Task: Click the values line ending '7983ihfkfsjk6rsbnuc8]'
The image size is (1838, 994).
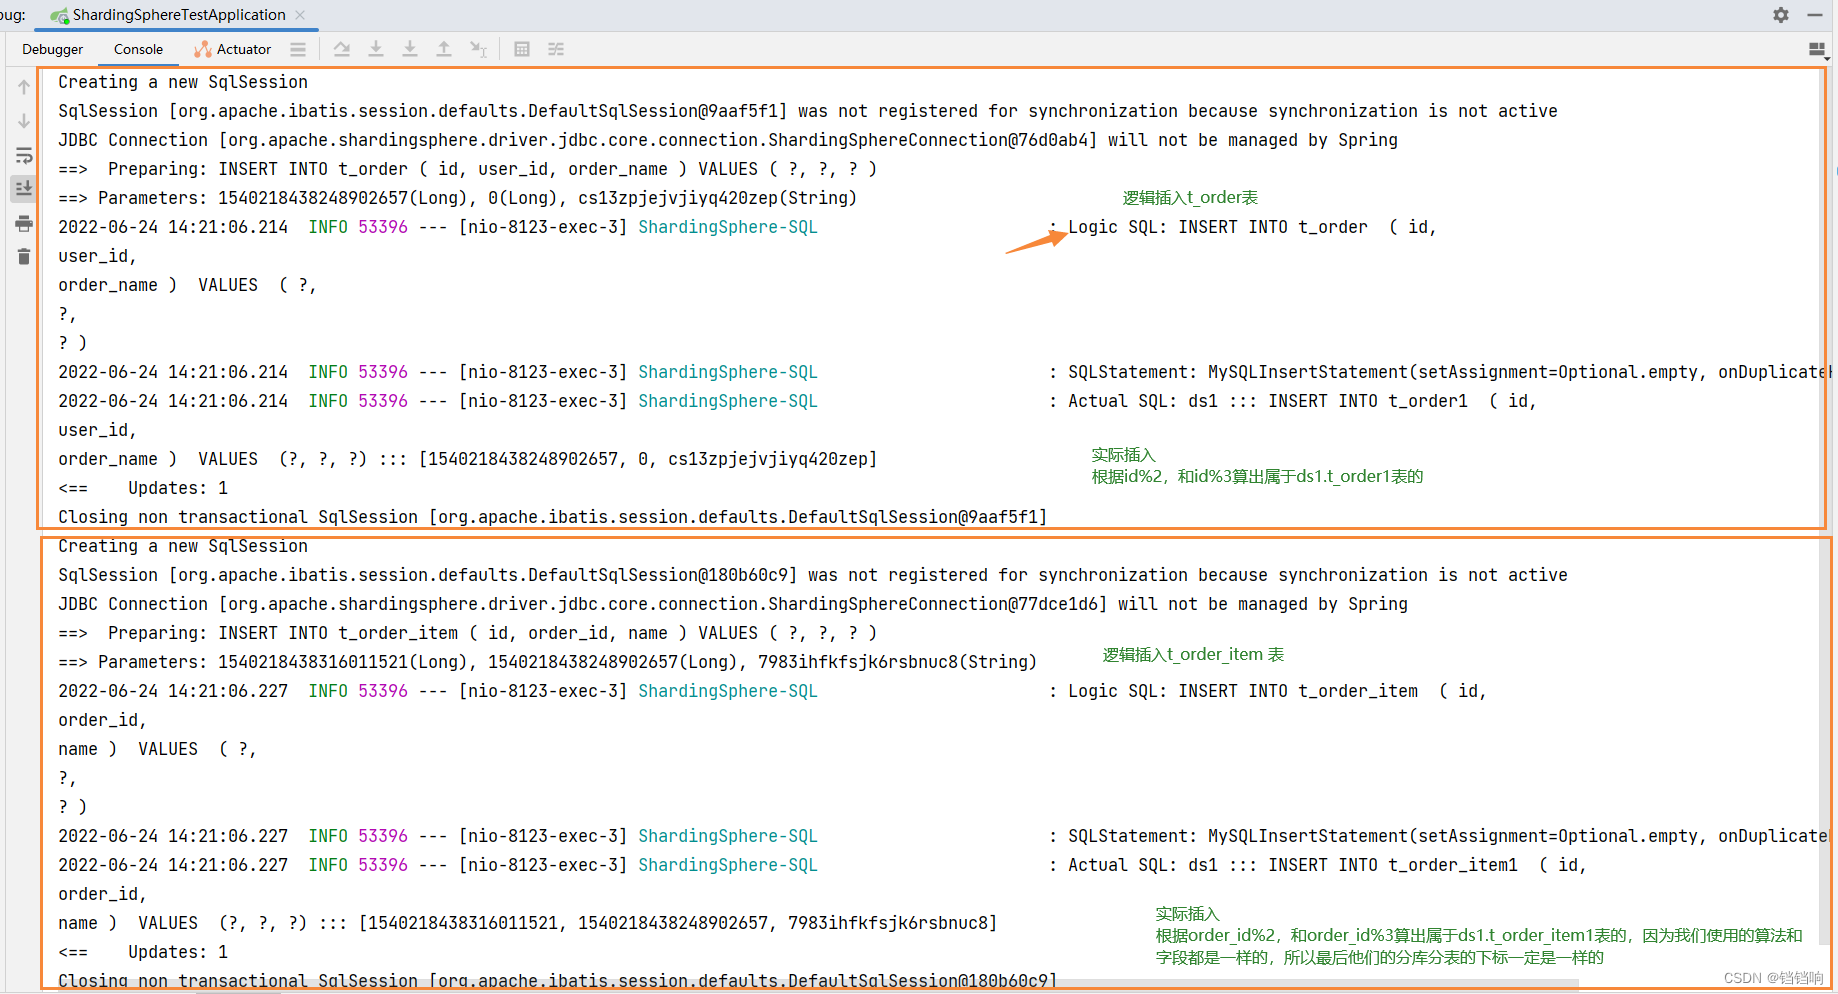Action: tap(528, 923)
